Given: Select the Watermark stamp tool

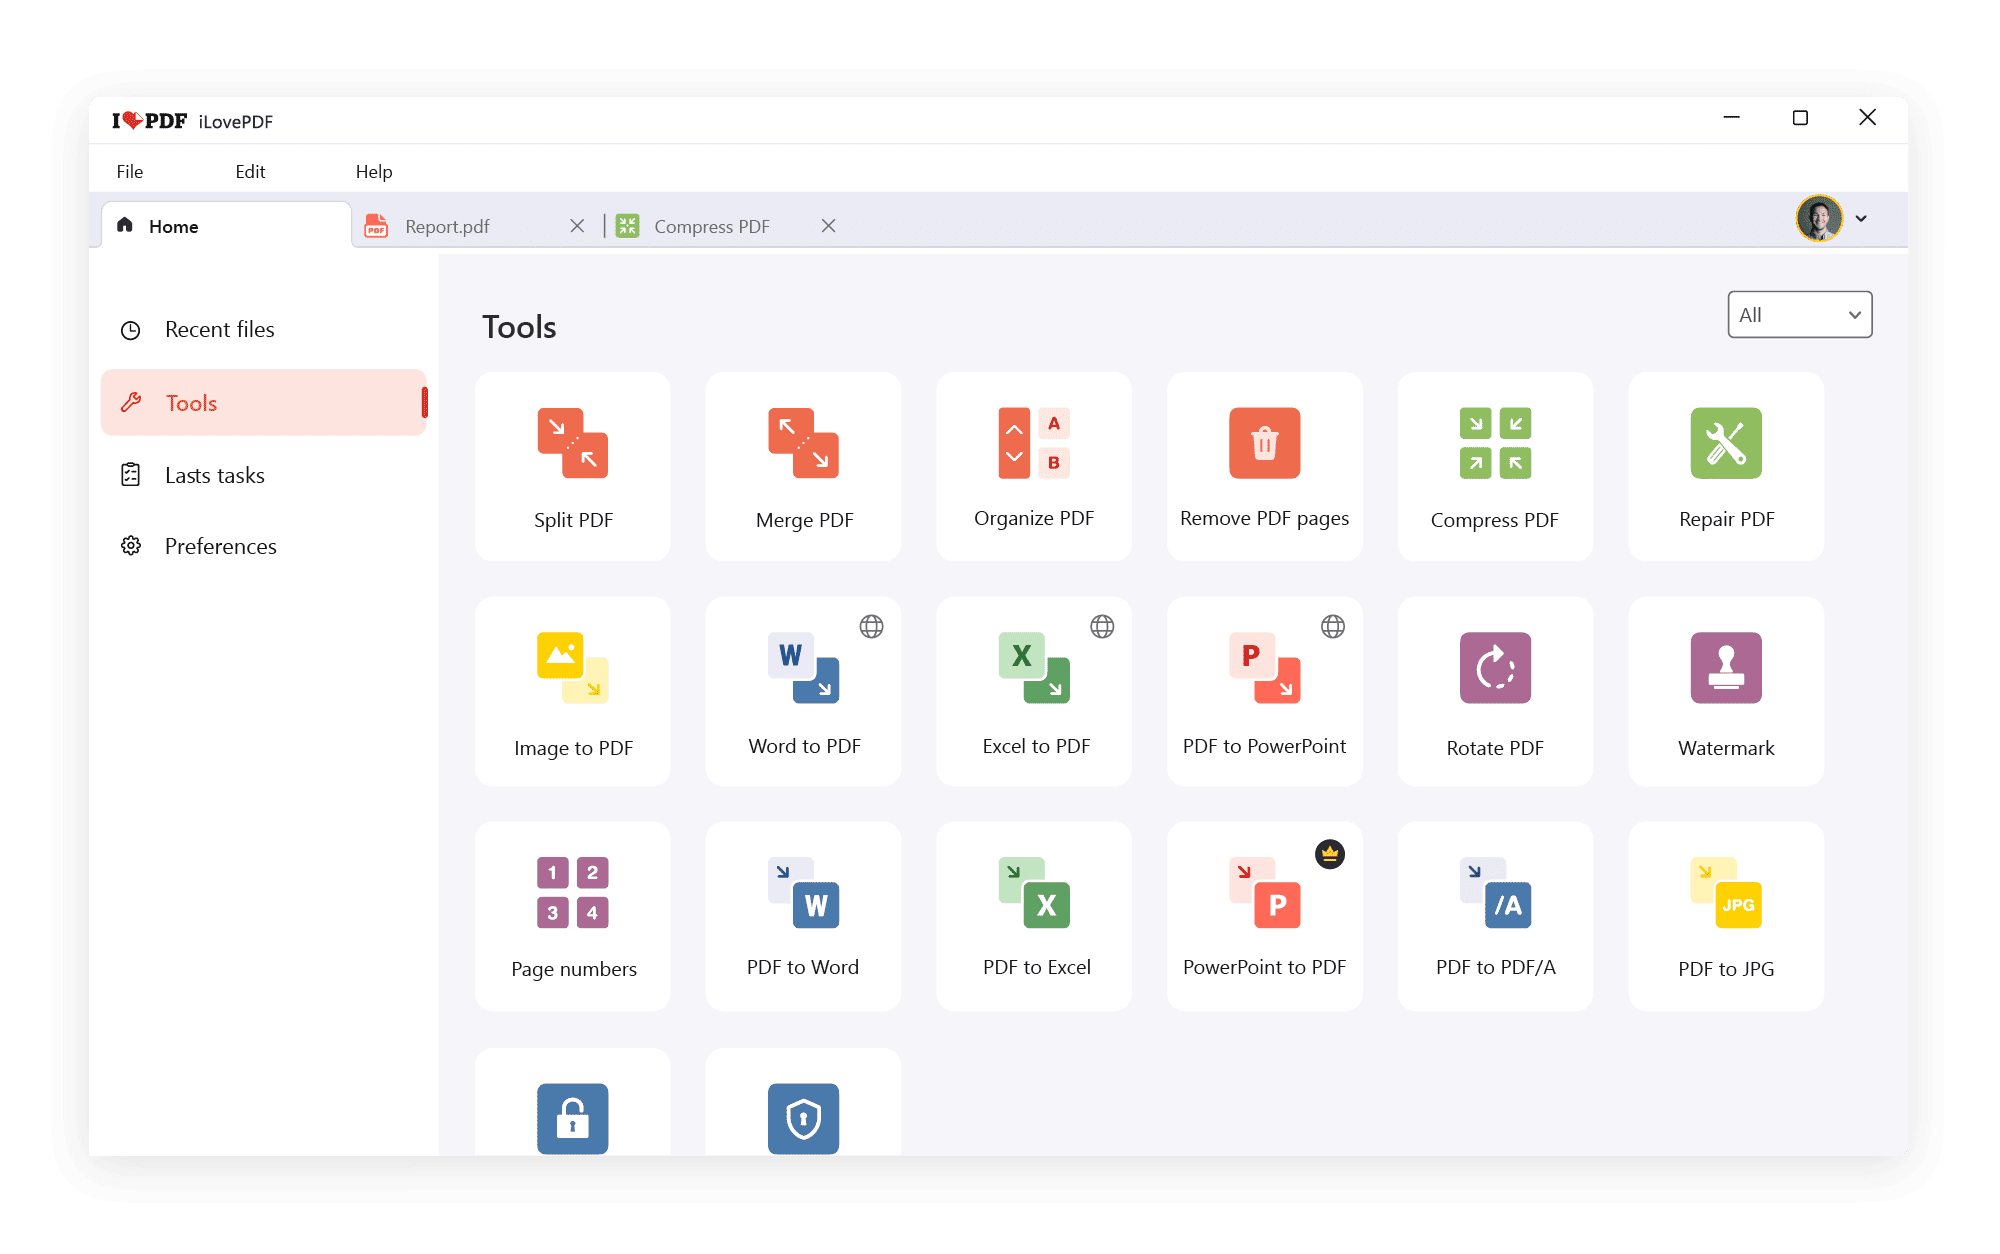Looking at the screenshot, I should tap(1725, 691).
